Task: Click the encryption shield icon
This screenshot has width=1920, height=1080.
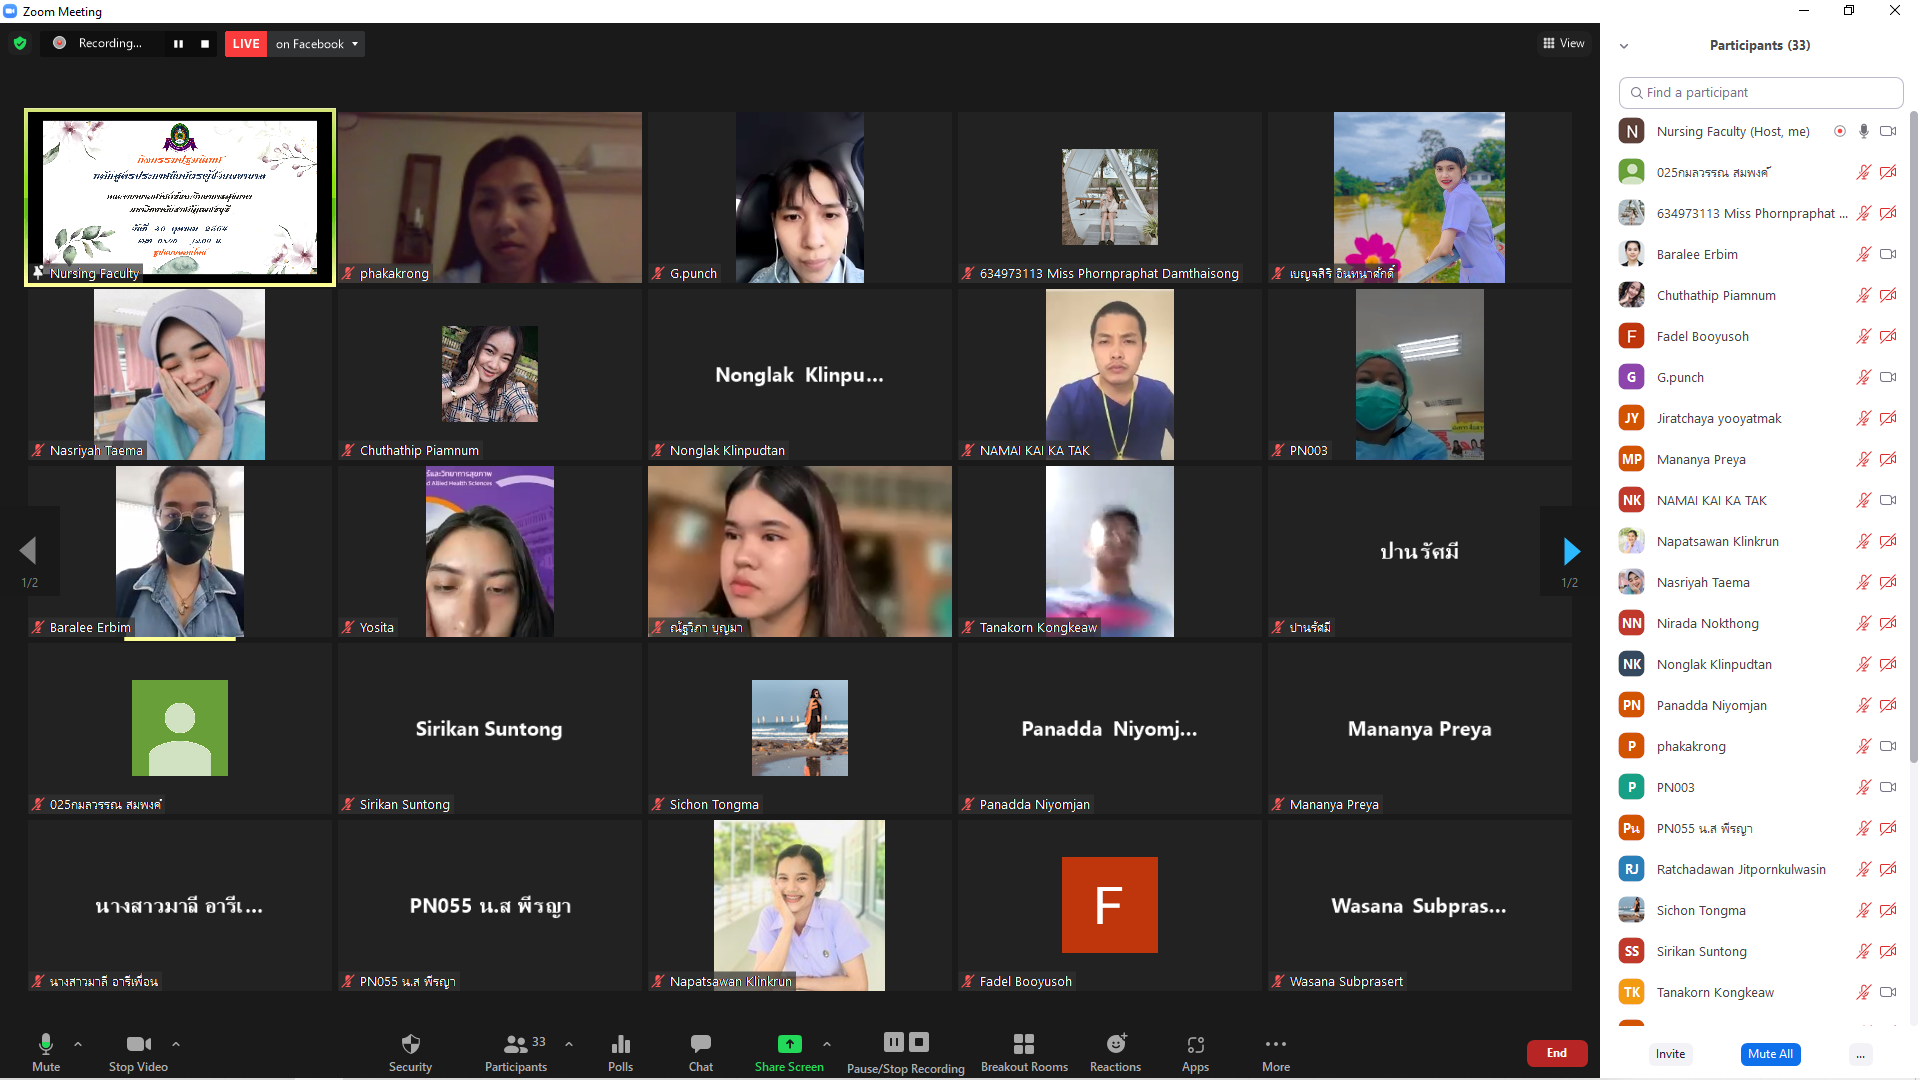Action: click(20, 43)
